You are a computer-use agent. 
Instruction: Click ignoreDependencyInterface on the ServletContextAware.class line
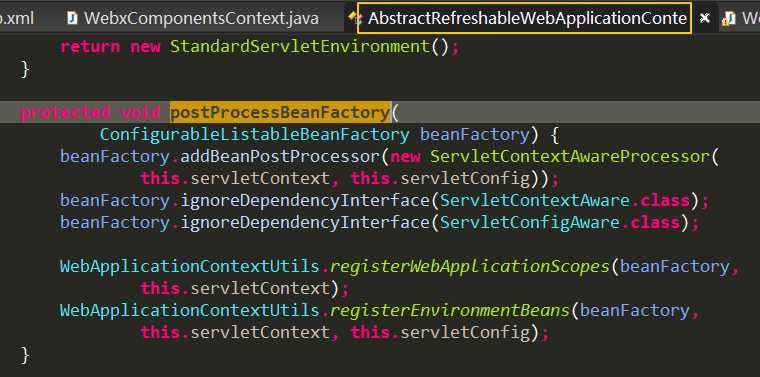(305, 201)
